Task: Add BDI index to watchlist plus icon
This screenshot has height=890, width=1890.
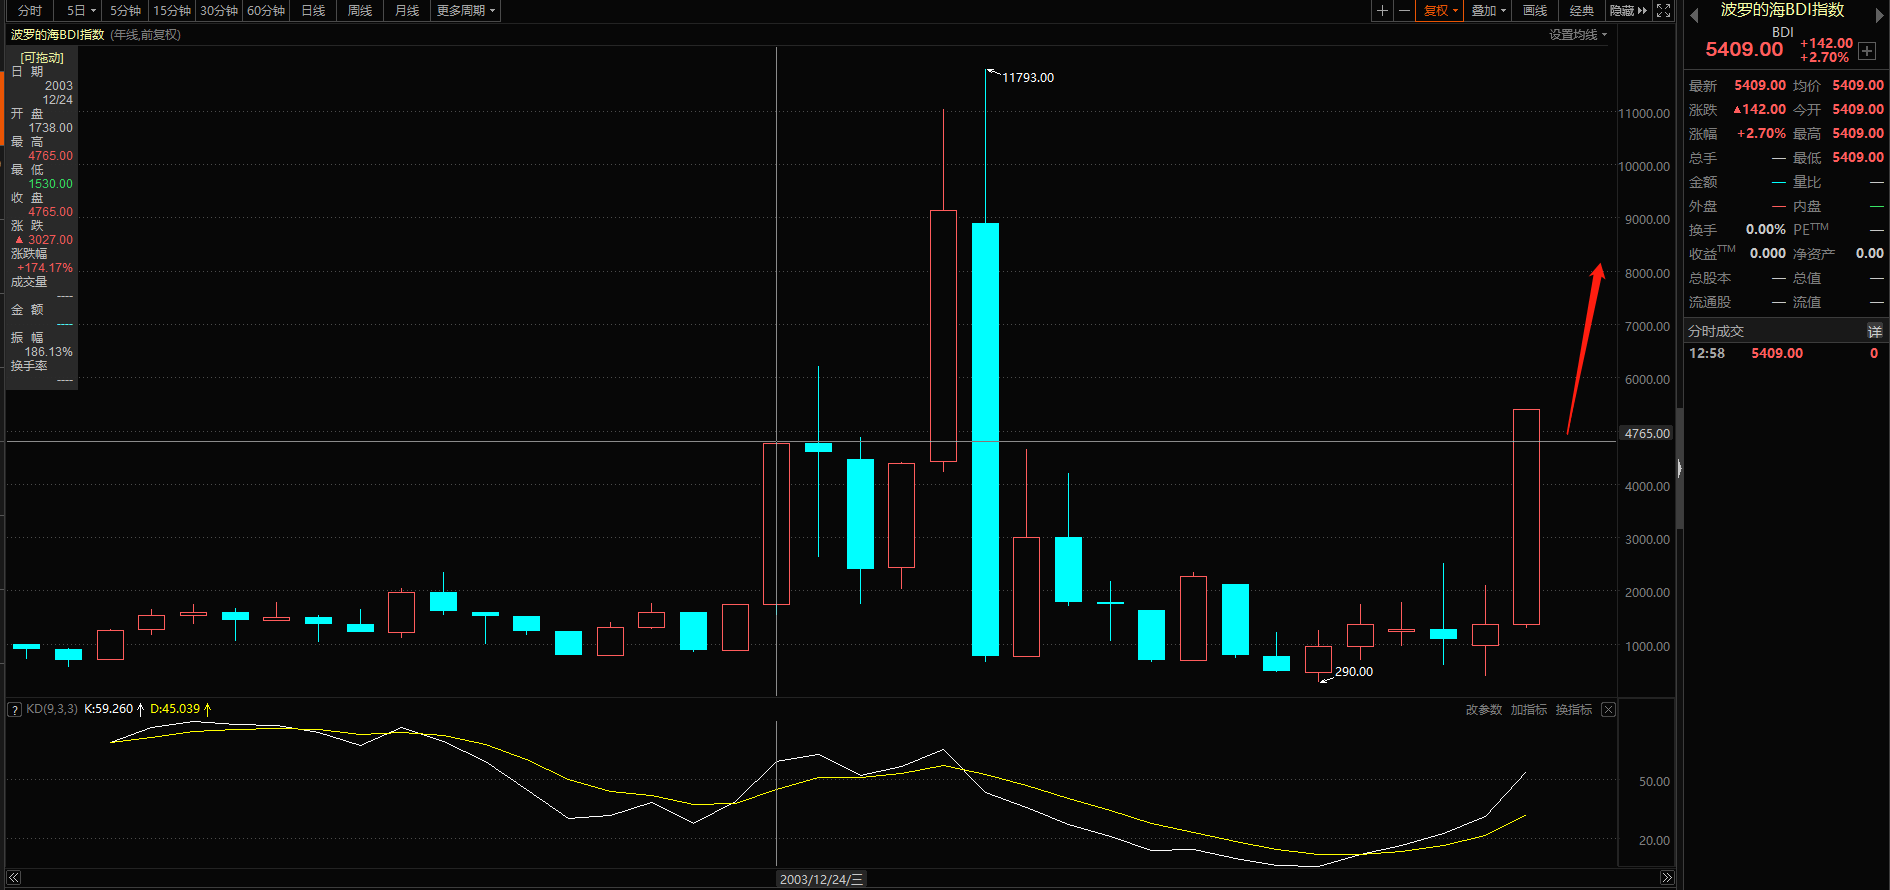Action: tap(1867, 51)
